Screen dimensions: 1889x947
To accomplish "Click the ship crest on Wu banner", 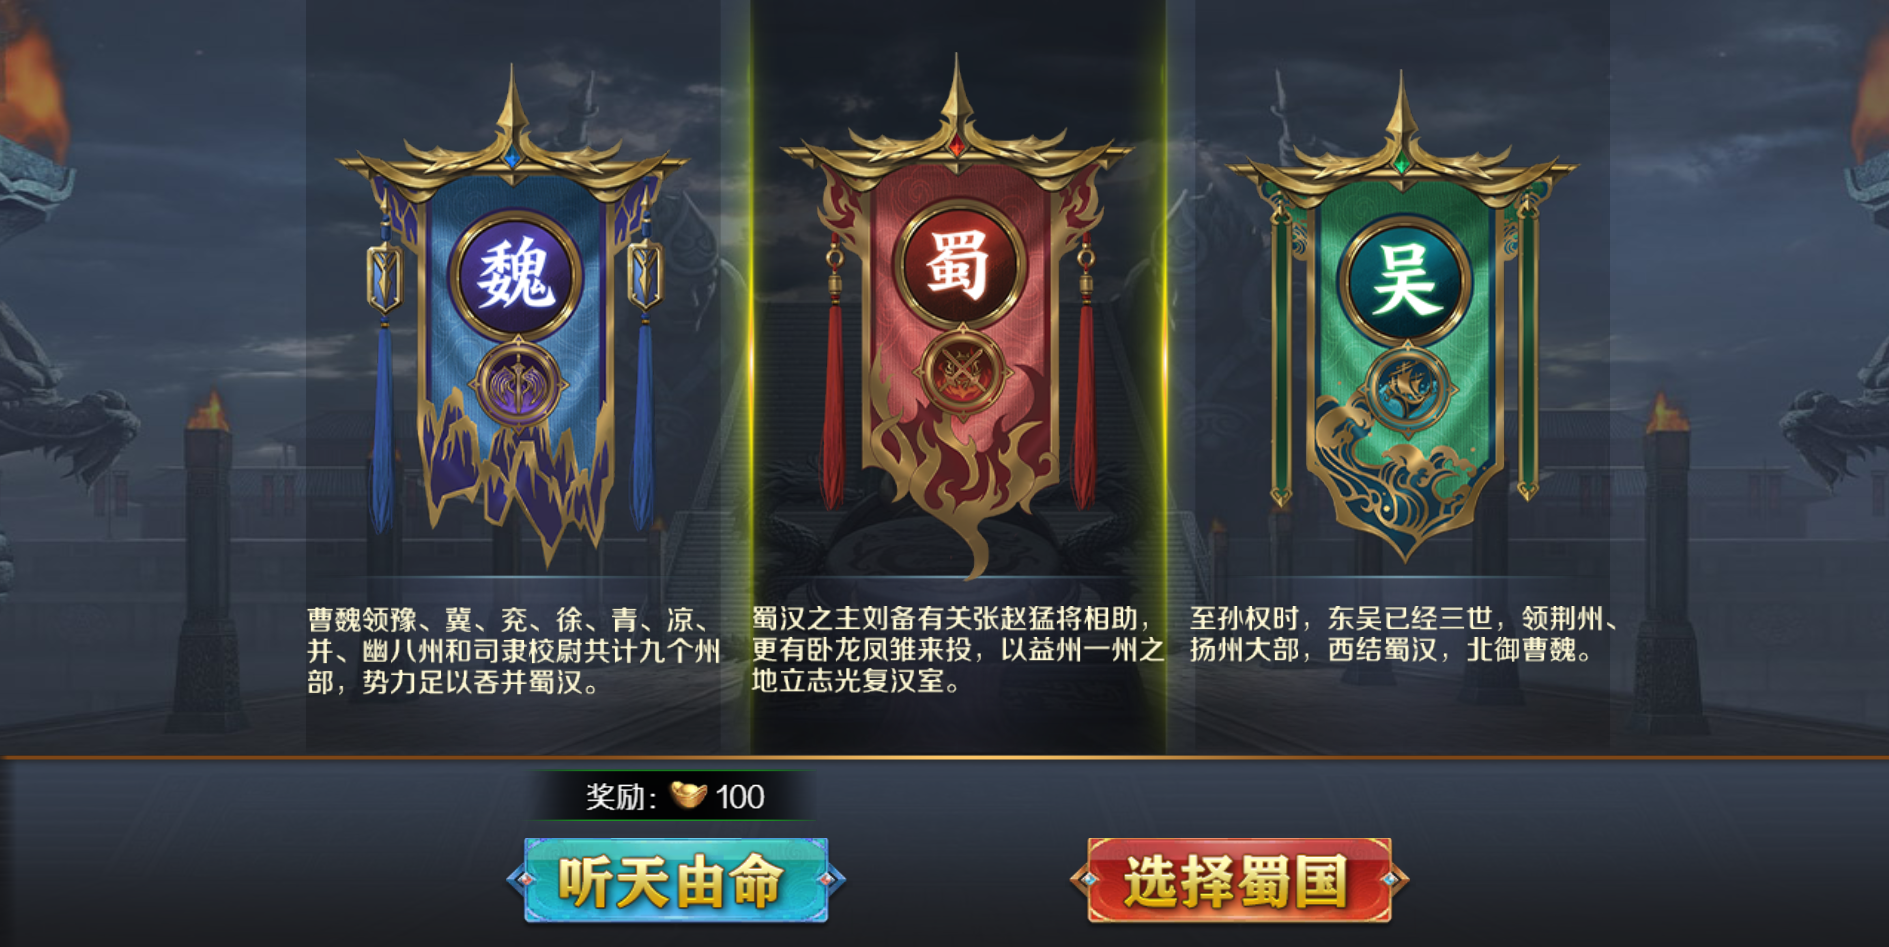I will (x=1406, y=388).
